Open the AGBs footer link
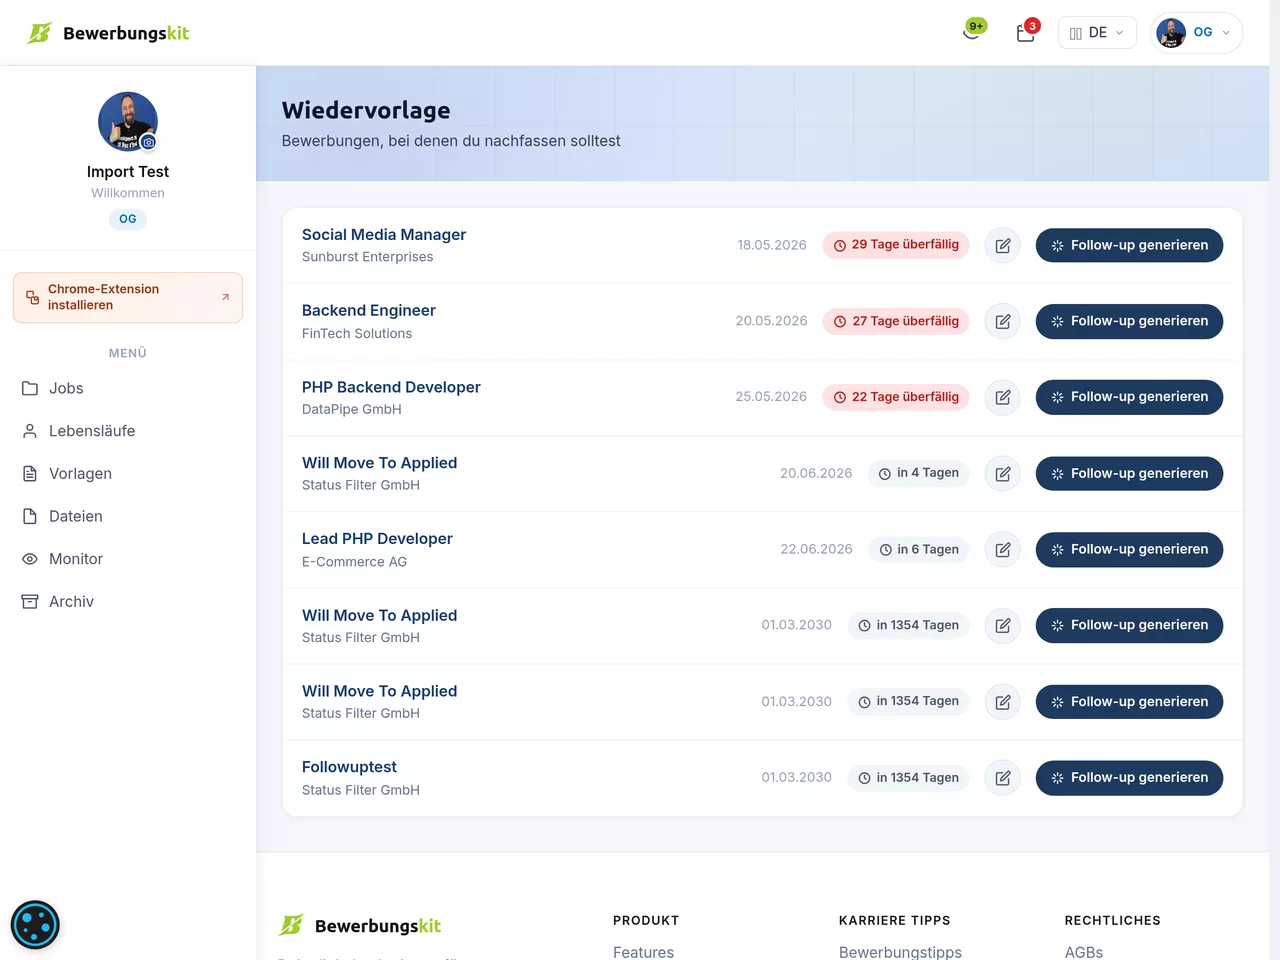The image size is (1280, 960). (1084, 952)
